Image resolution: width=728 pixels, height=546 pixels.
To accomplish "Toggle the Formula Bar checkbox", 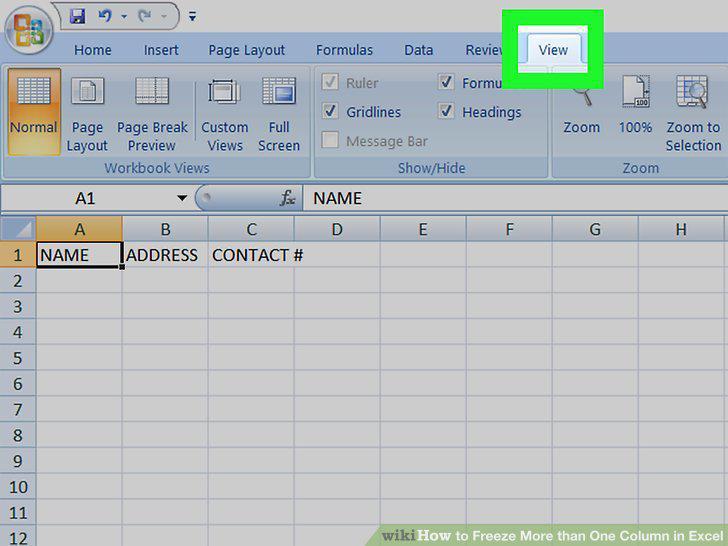I will coord(446,82).
